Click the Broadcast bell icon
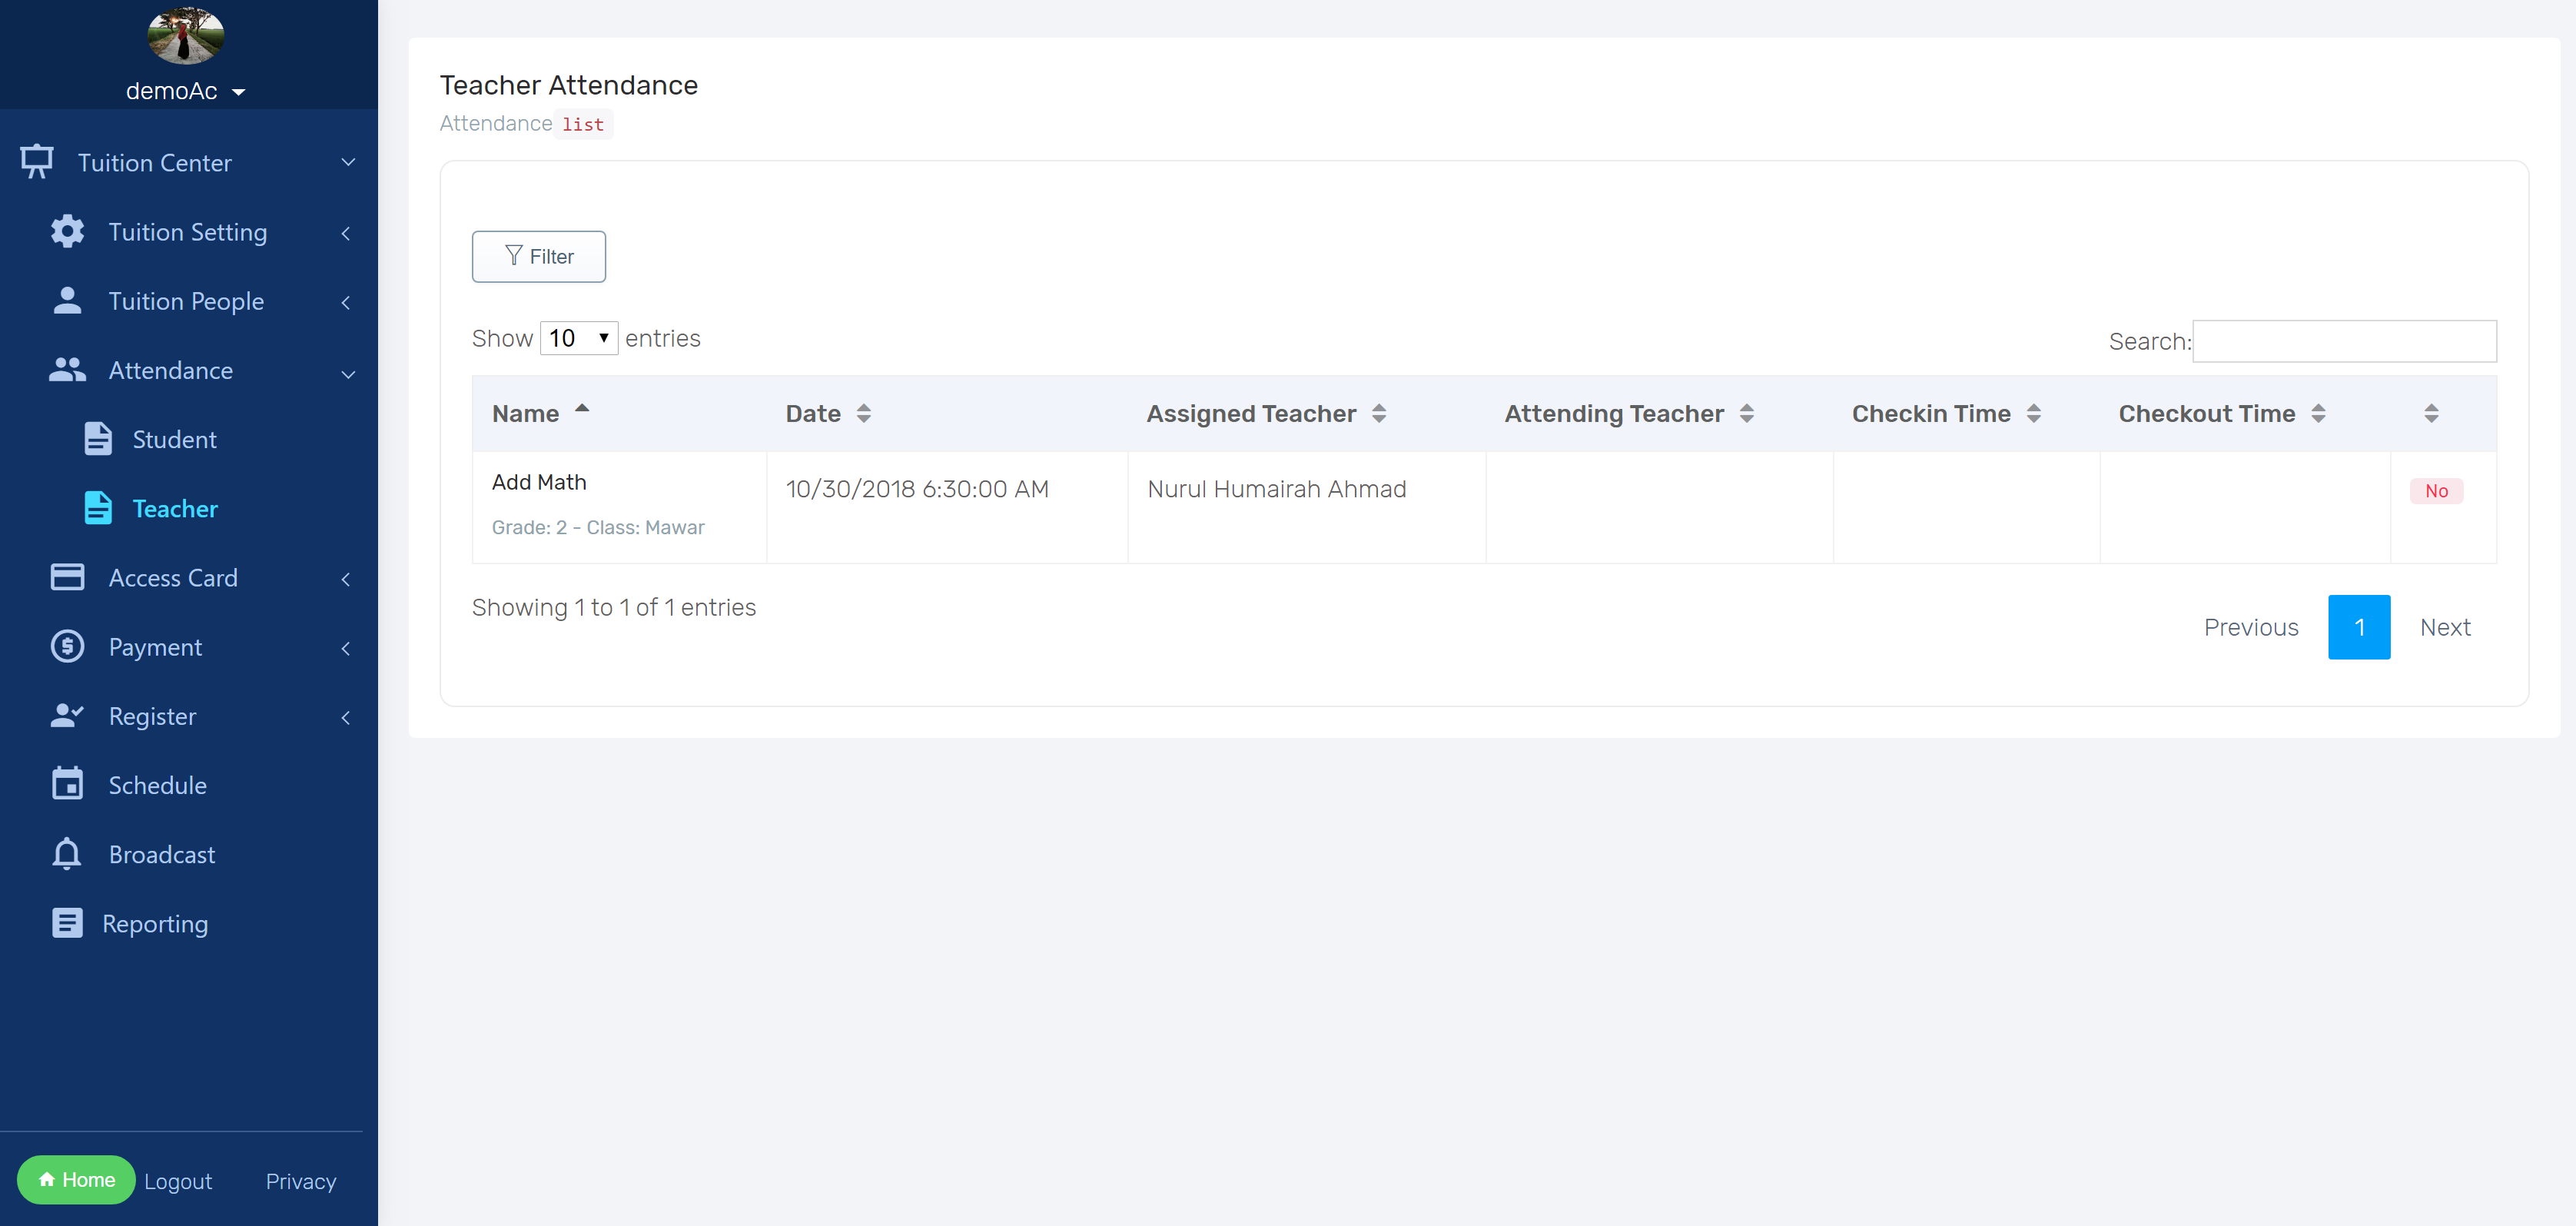Image resolution: width=2576 pixels, height=1226 pixels. click(x=67, y=853)
